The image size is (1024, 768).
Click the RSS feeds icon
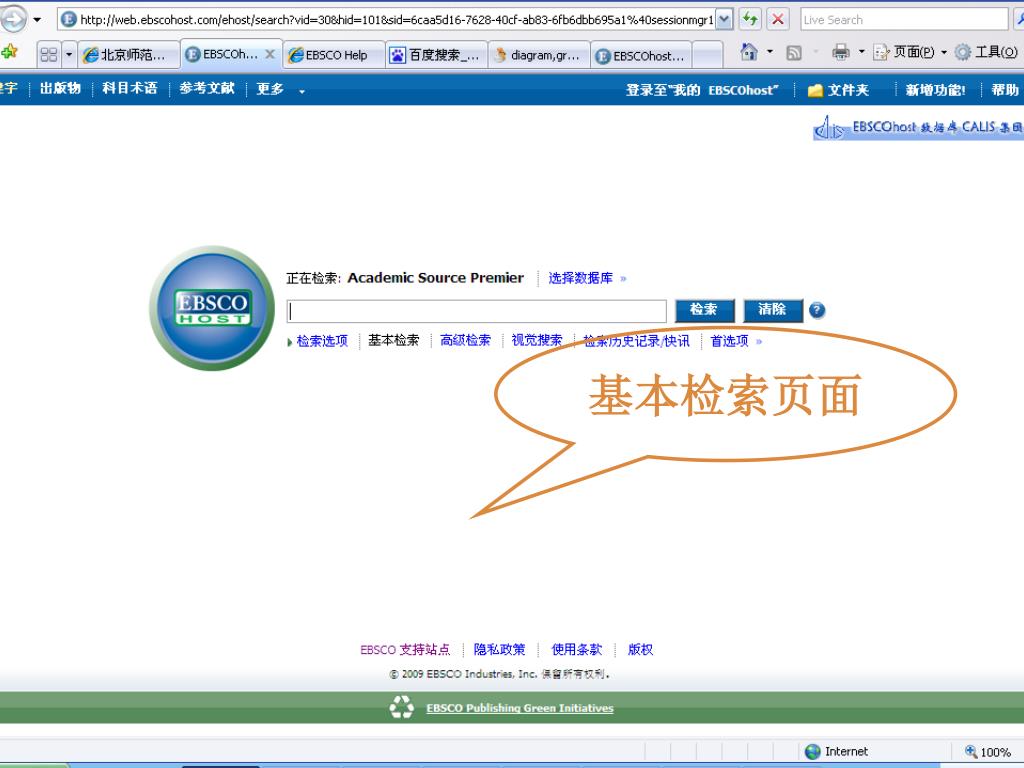coord(793,52)
